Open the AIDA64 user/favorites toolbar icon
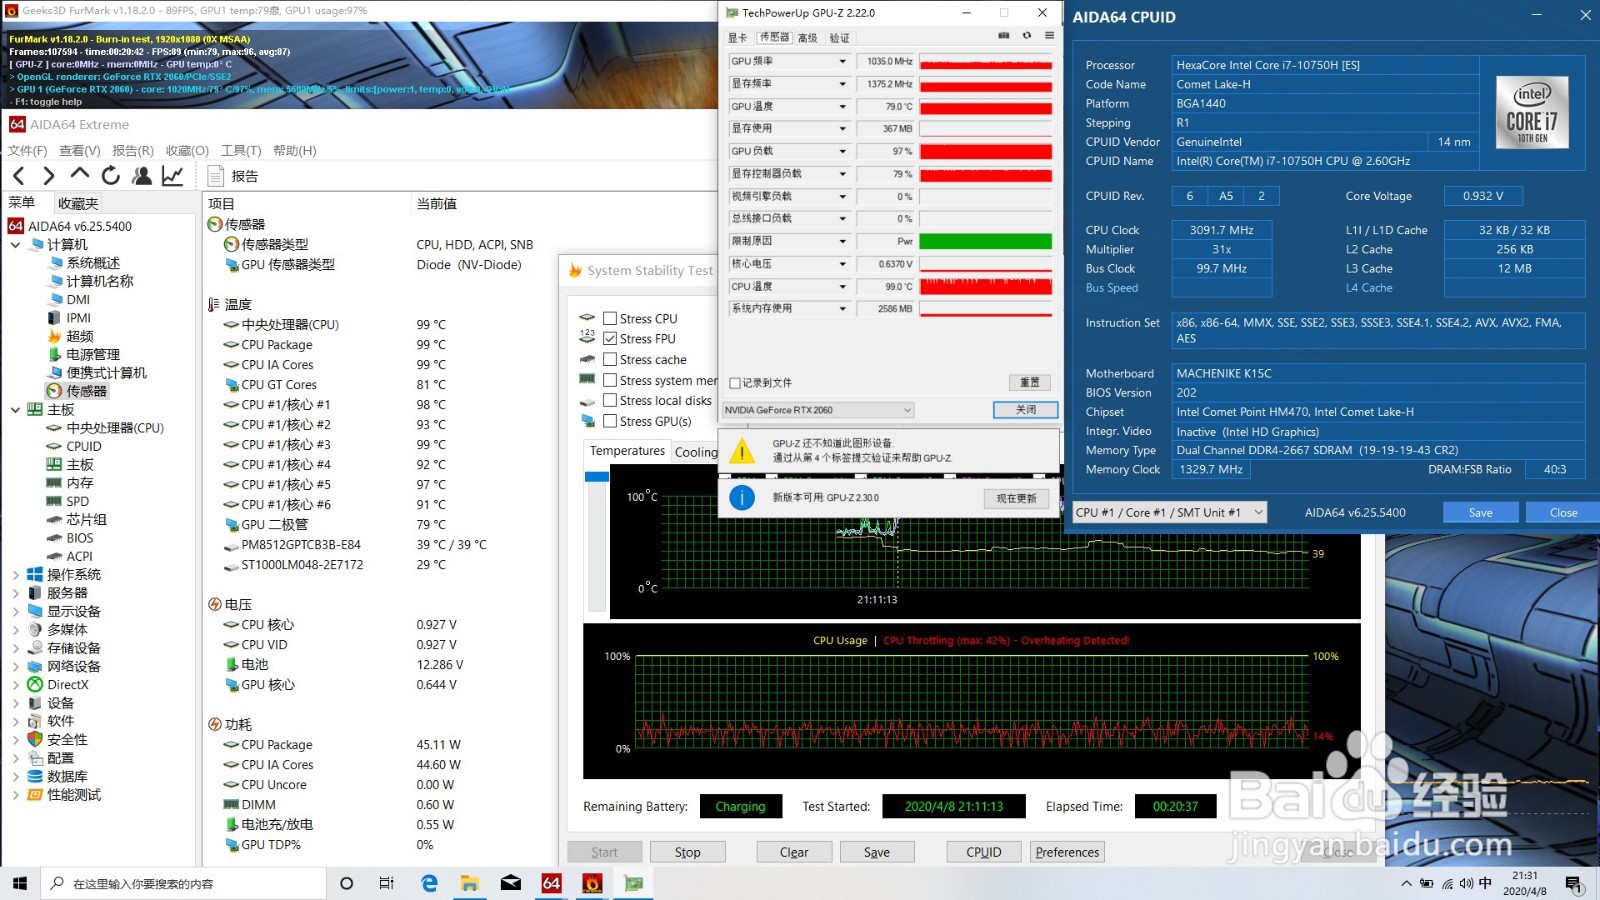 [142, 176]
